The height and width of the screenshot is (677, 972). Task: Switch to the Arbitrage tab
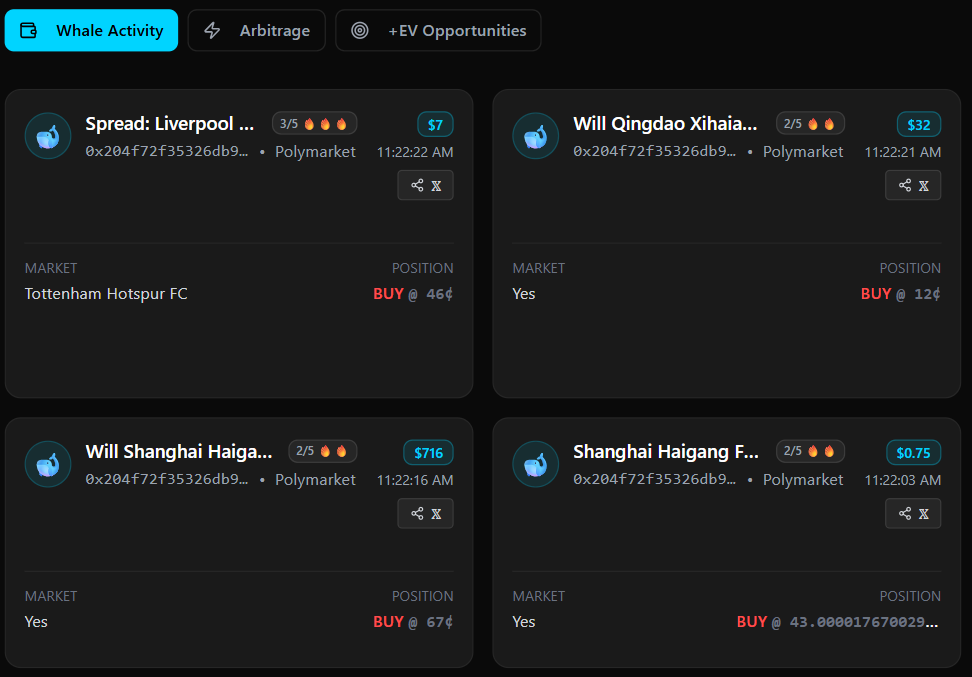click(256, 30)
